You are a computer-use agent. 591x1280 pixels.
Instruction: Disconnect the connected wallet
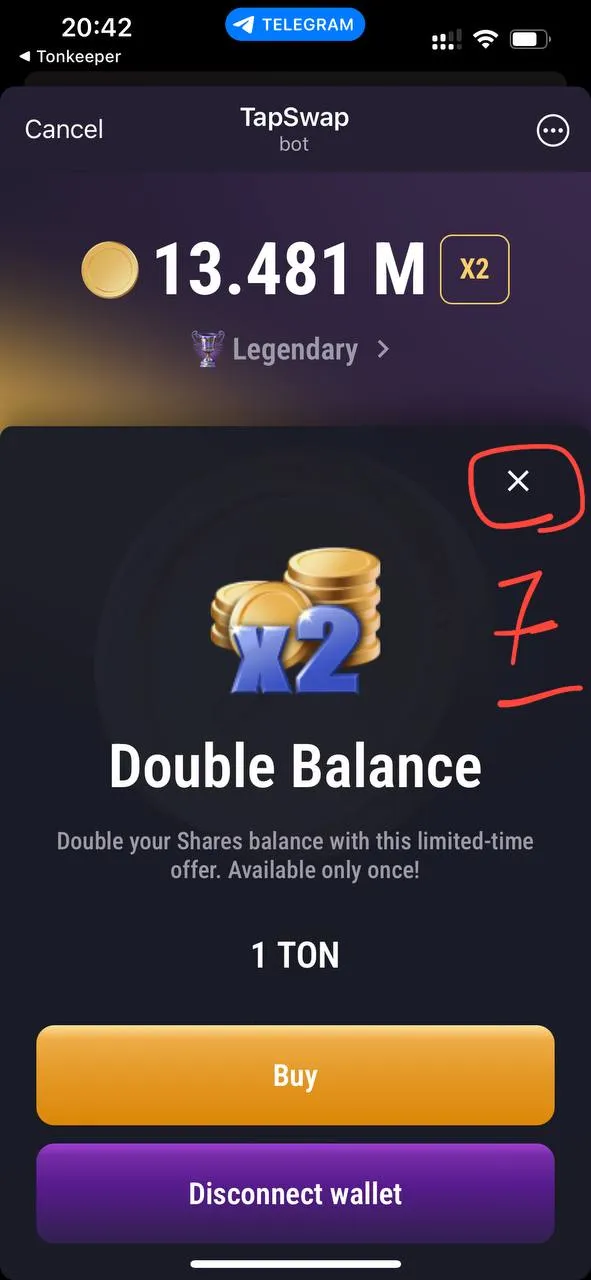click(295, 1193)
